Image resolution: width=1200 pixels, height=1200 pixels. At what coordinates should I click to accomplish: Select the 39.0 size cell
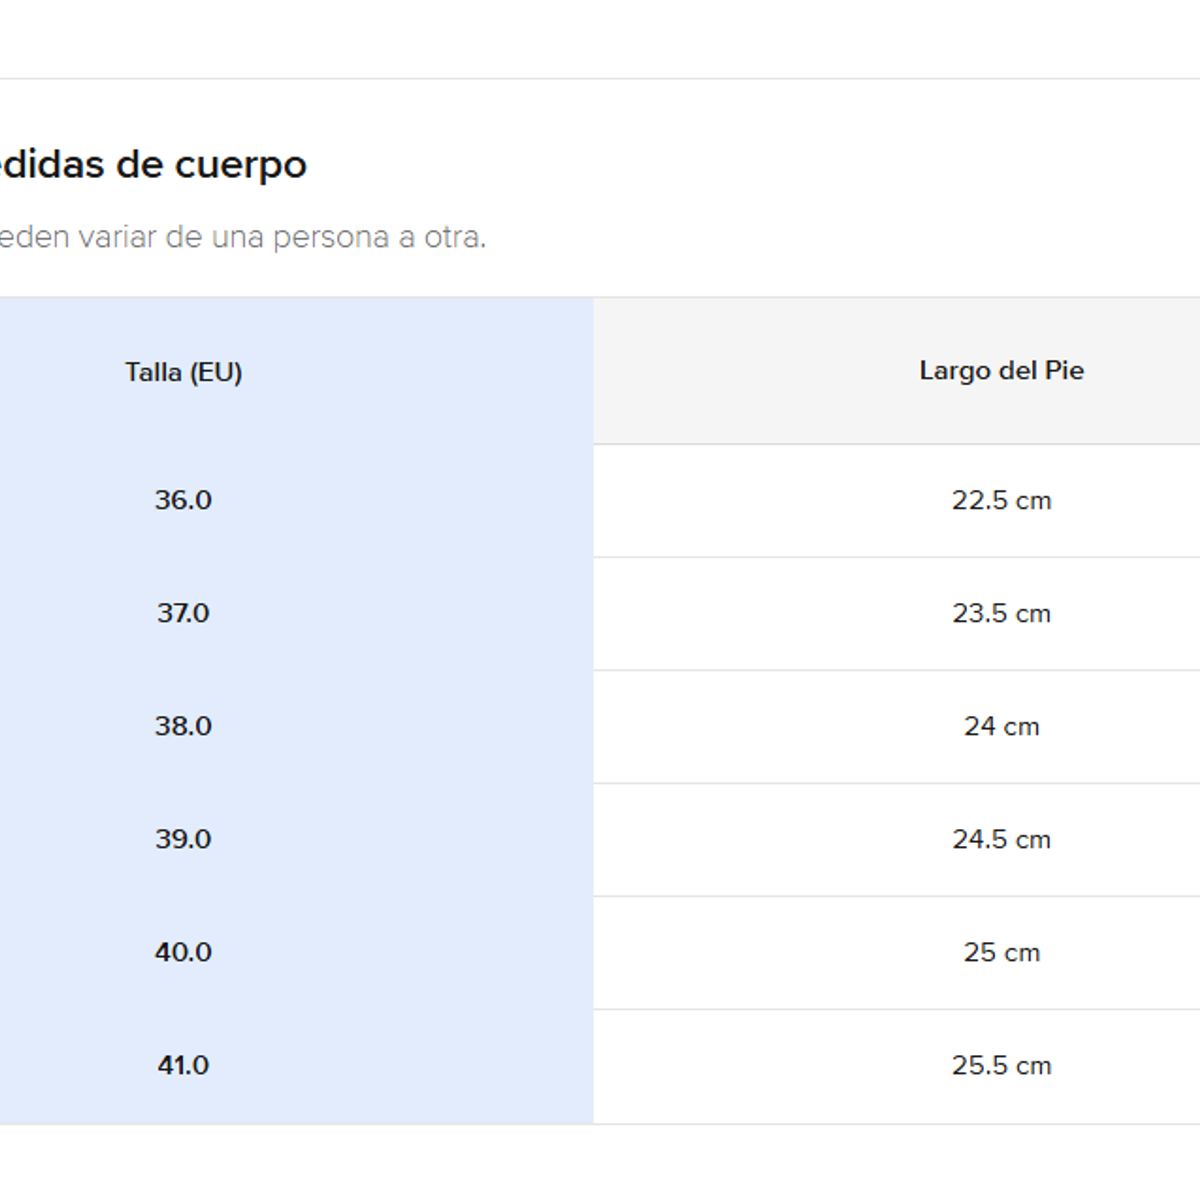(183, 839)
